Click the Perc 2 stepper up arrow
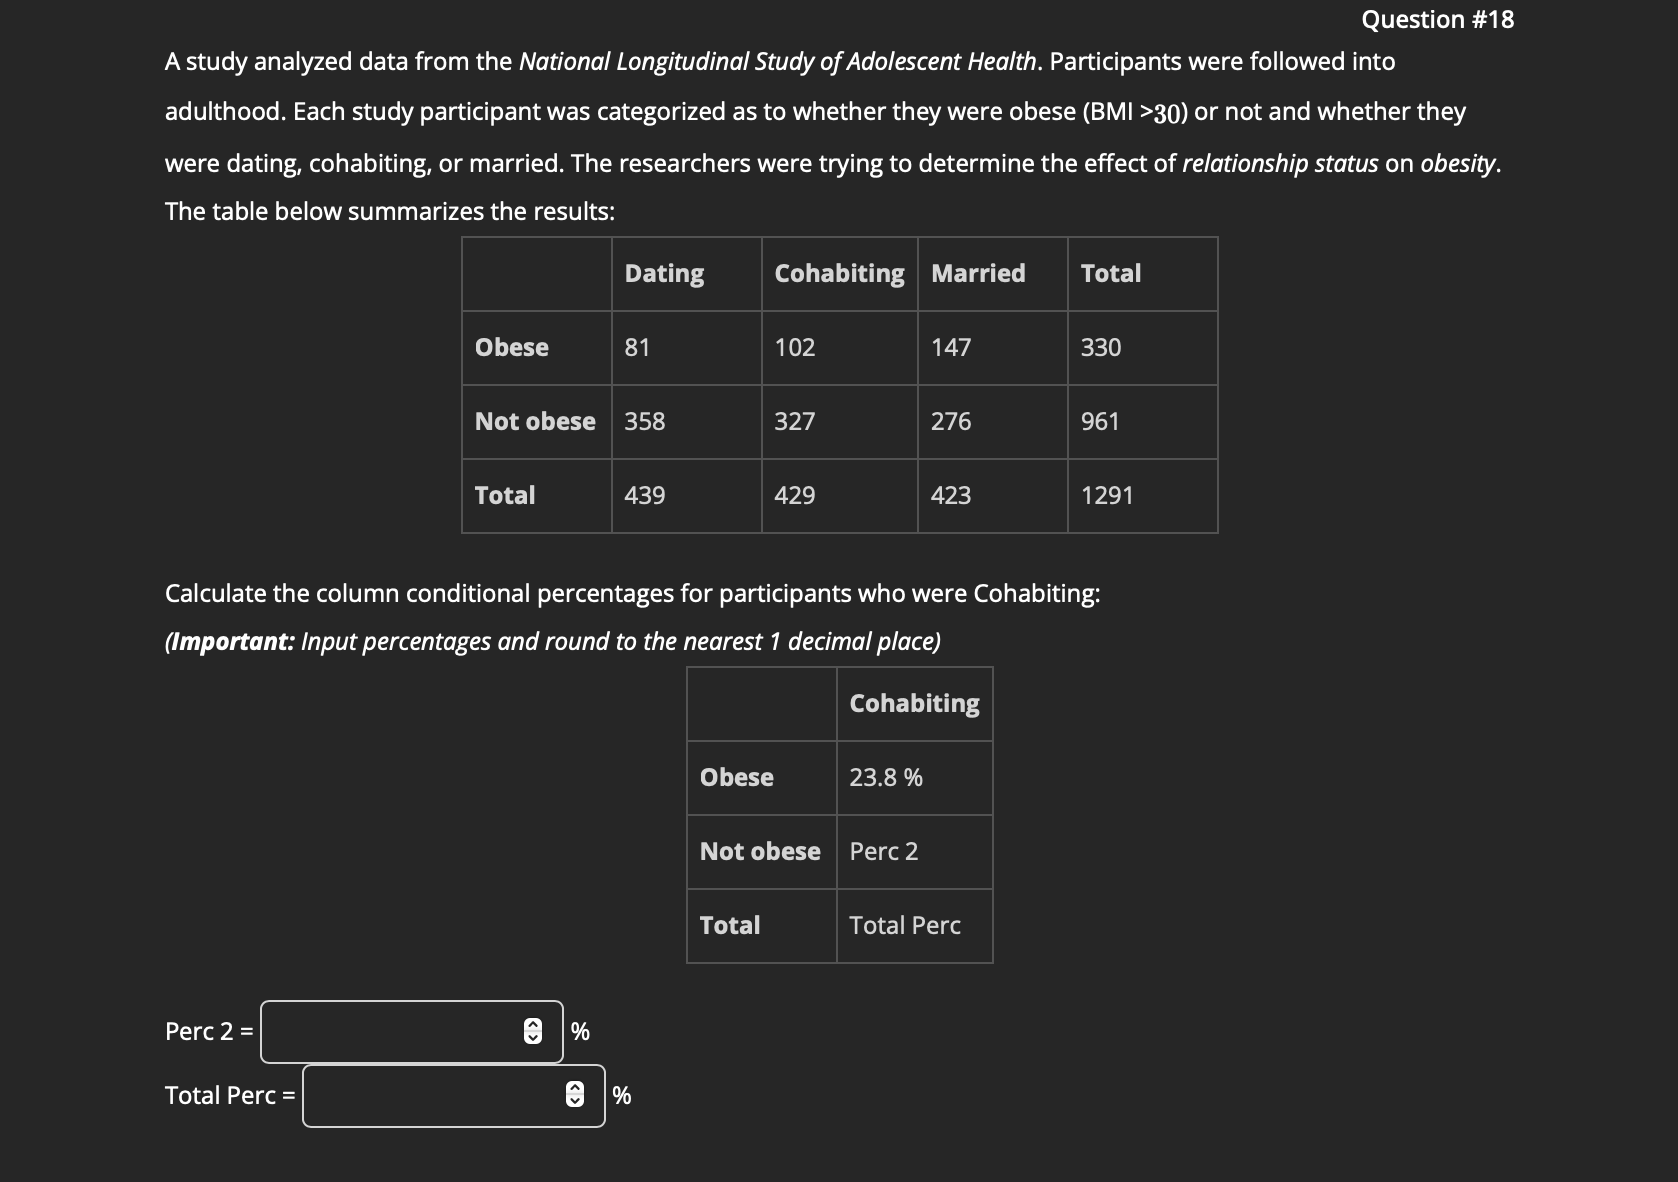Viewport: 1678px width, 1182px height. click(534, 1025)
